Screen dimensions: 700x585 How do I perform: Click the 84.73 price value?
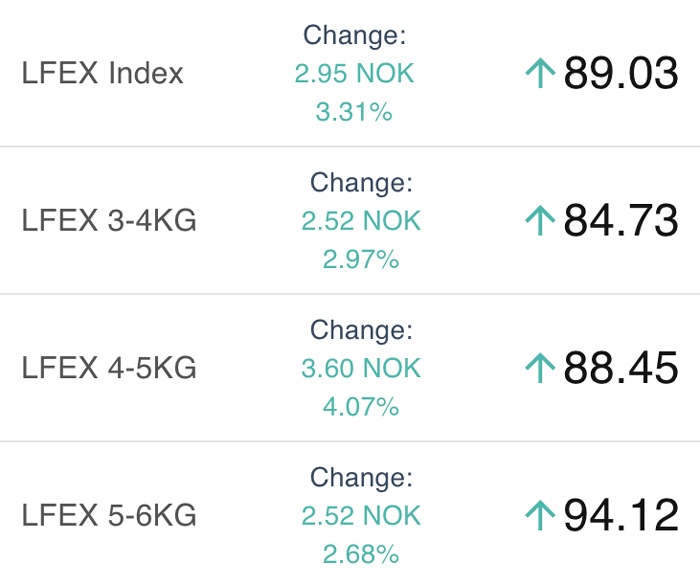pyautogui.click(x=621, y=220)
